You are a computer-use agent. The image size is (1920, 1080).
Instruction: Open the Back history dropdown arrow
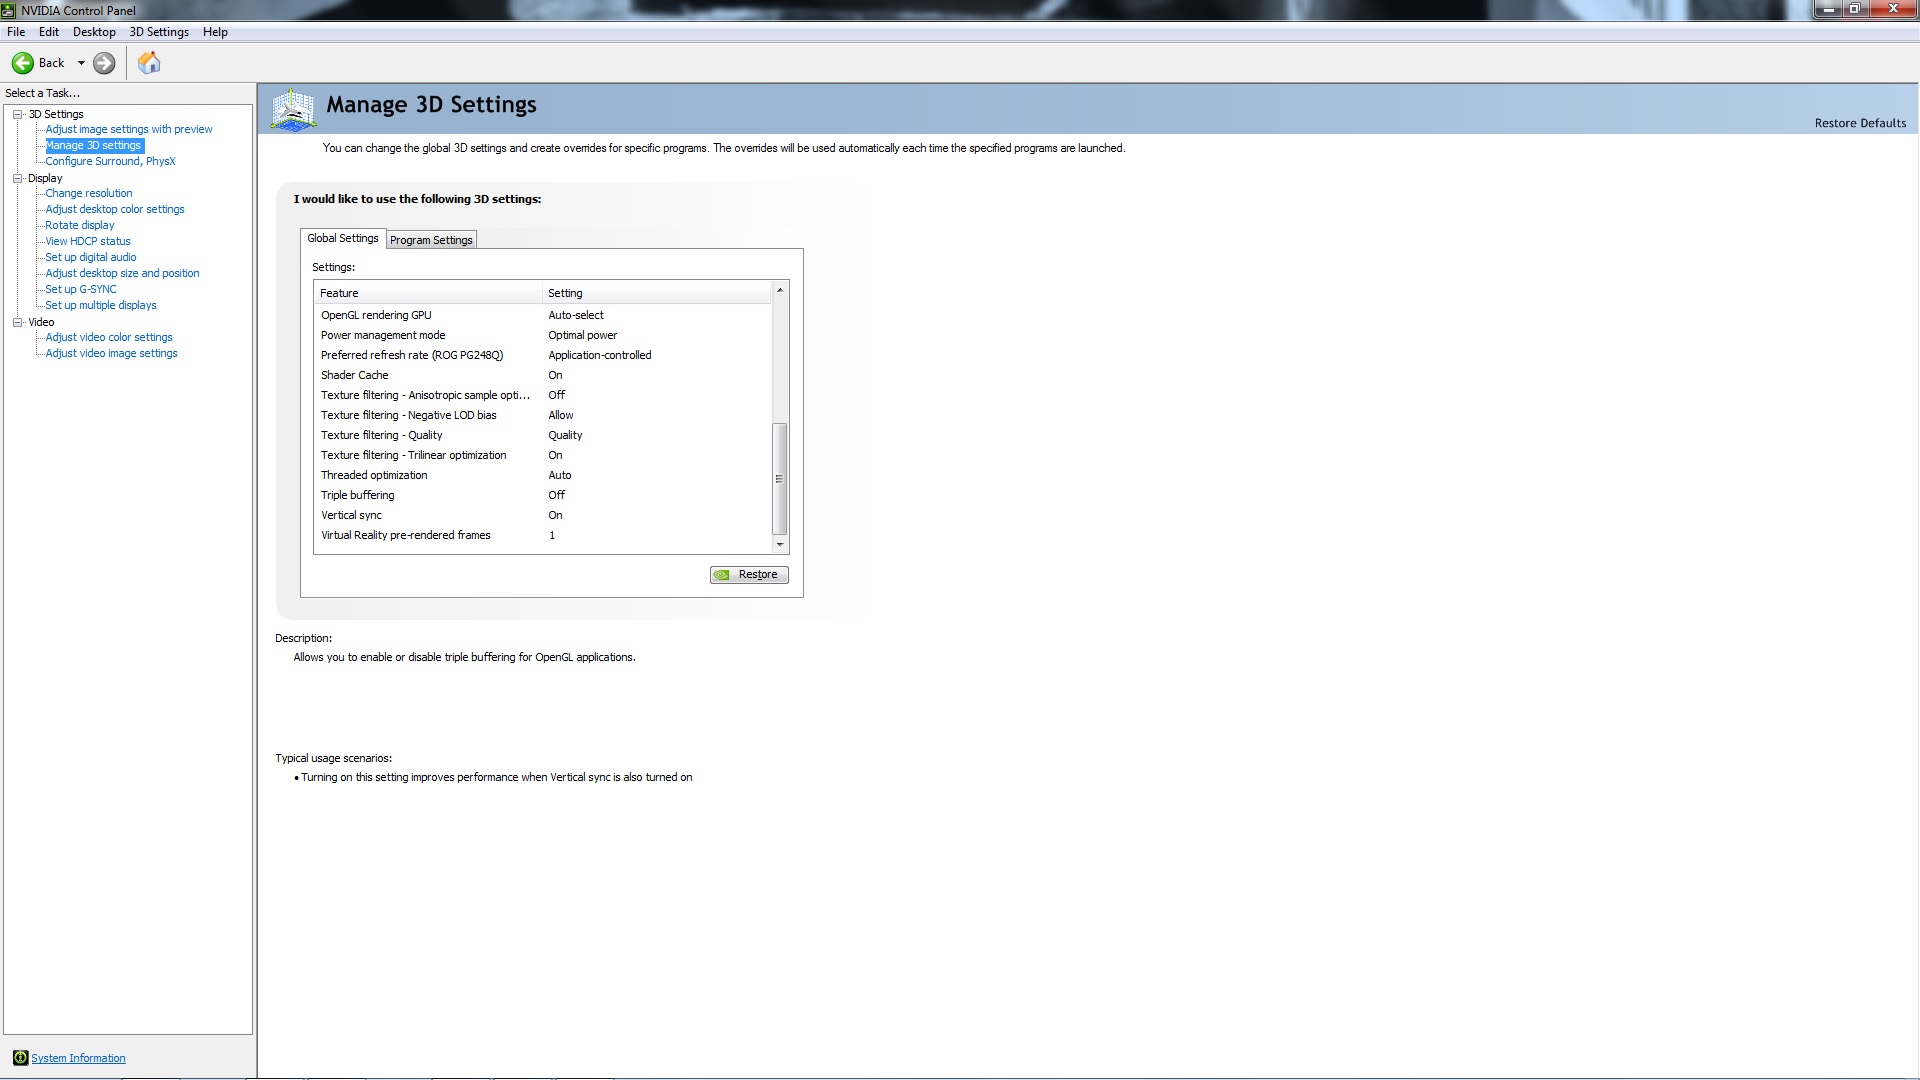click(x=81, y=63)
